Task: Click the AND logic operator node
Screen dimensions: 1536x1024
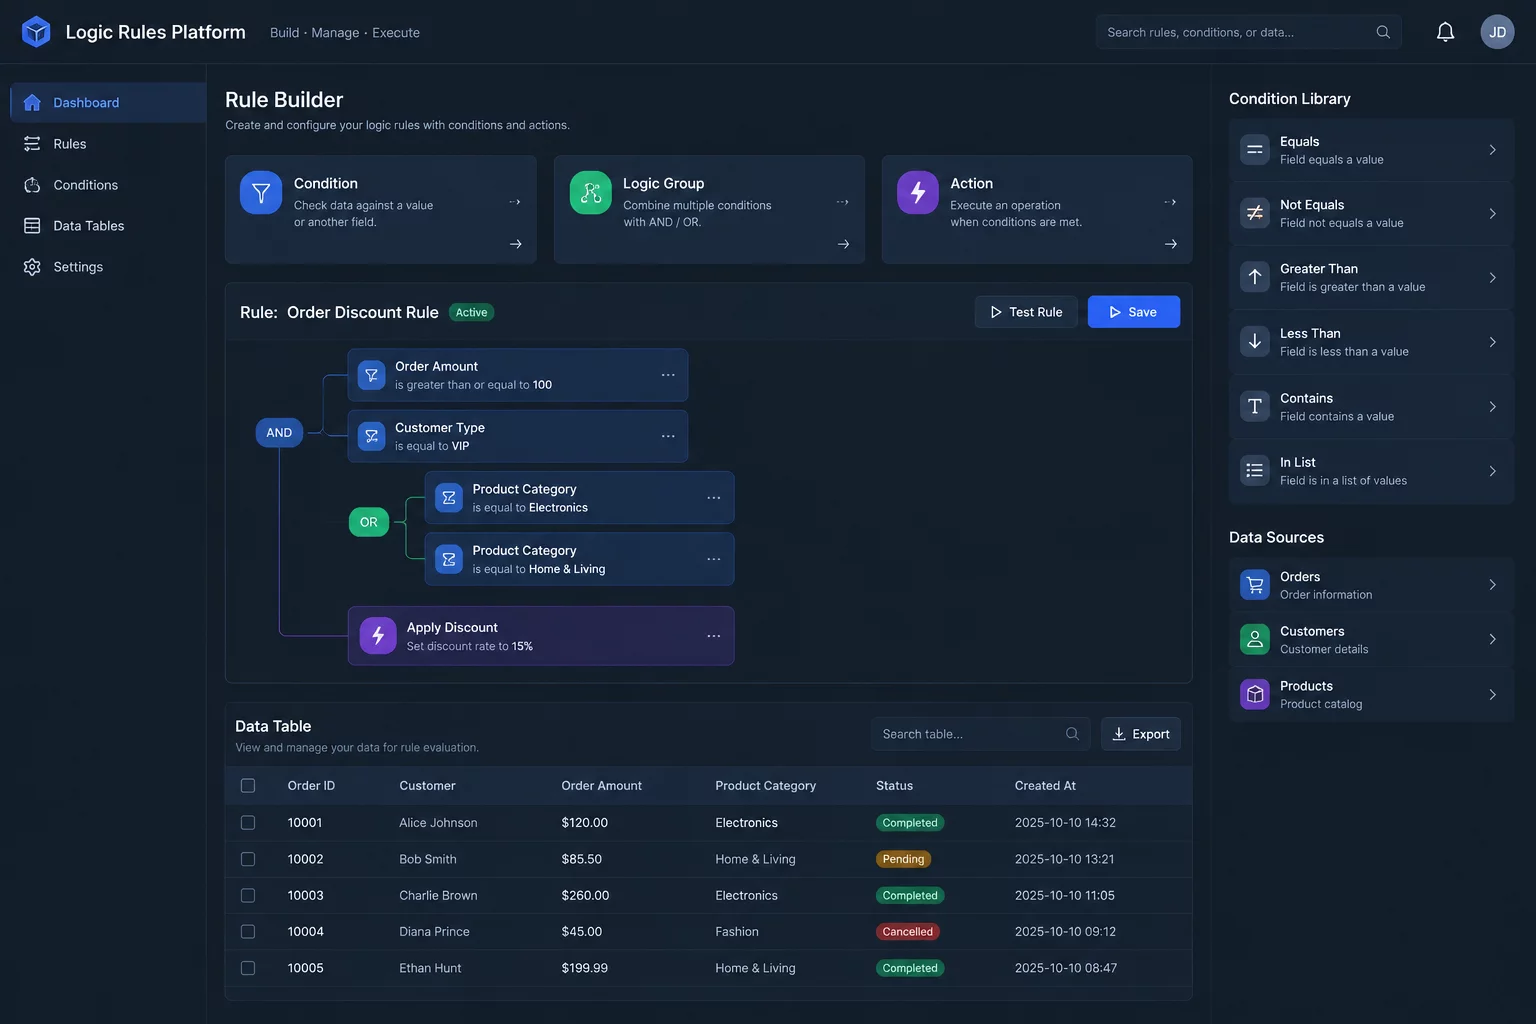Action: coord(279,433)
